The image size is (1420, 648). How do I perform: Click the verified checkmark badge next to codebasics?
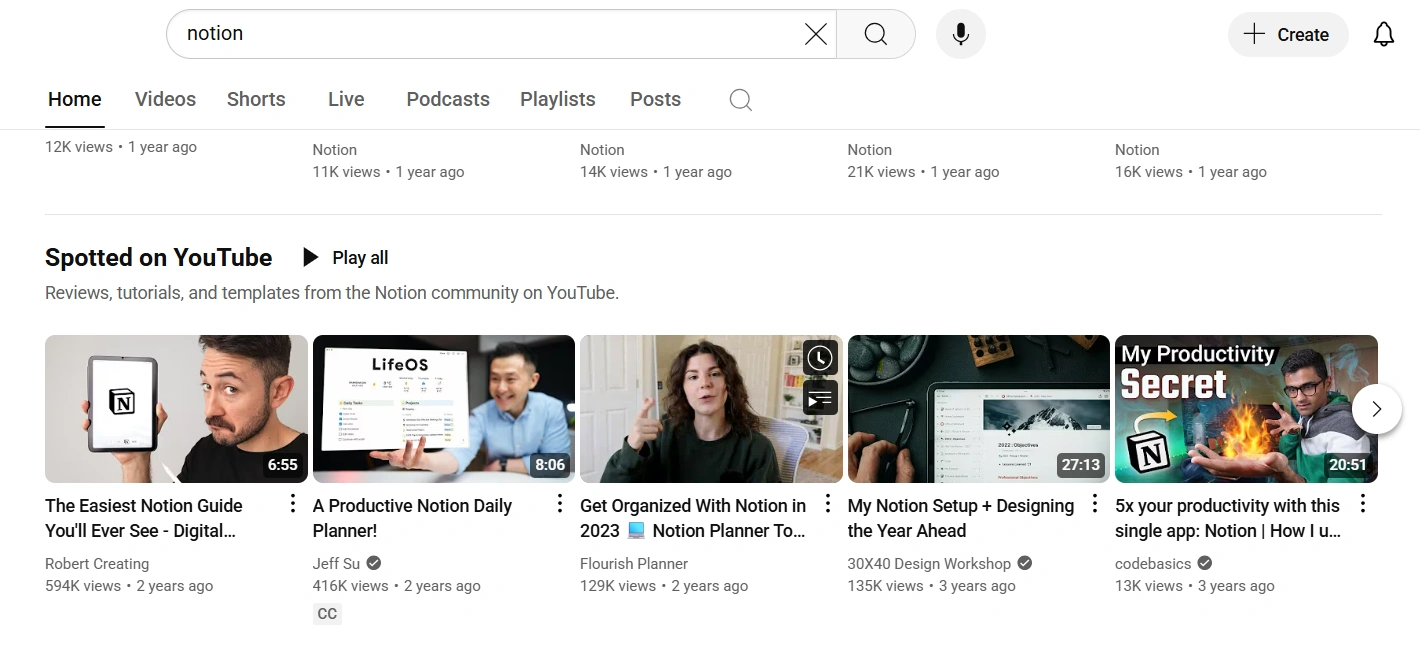(x=1203, y=563)
